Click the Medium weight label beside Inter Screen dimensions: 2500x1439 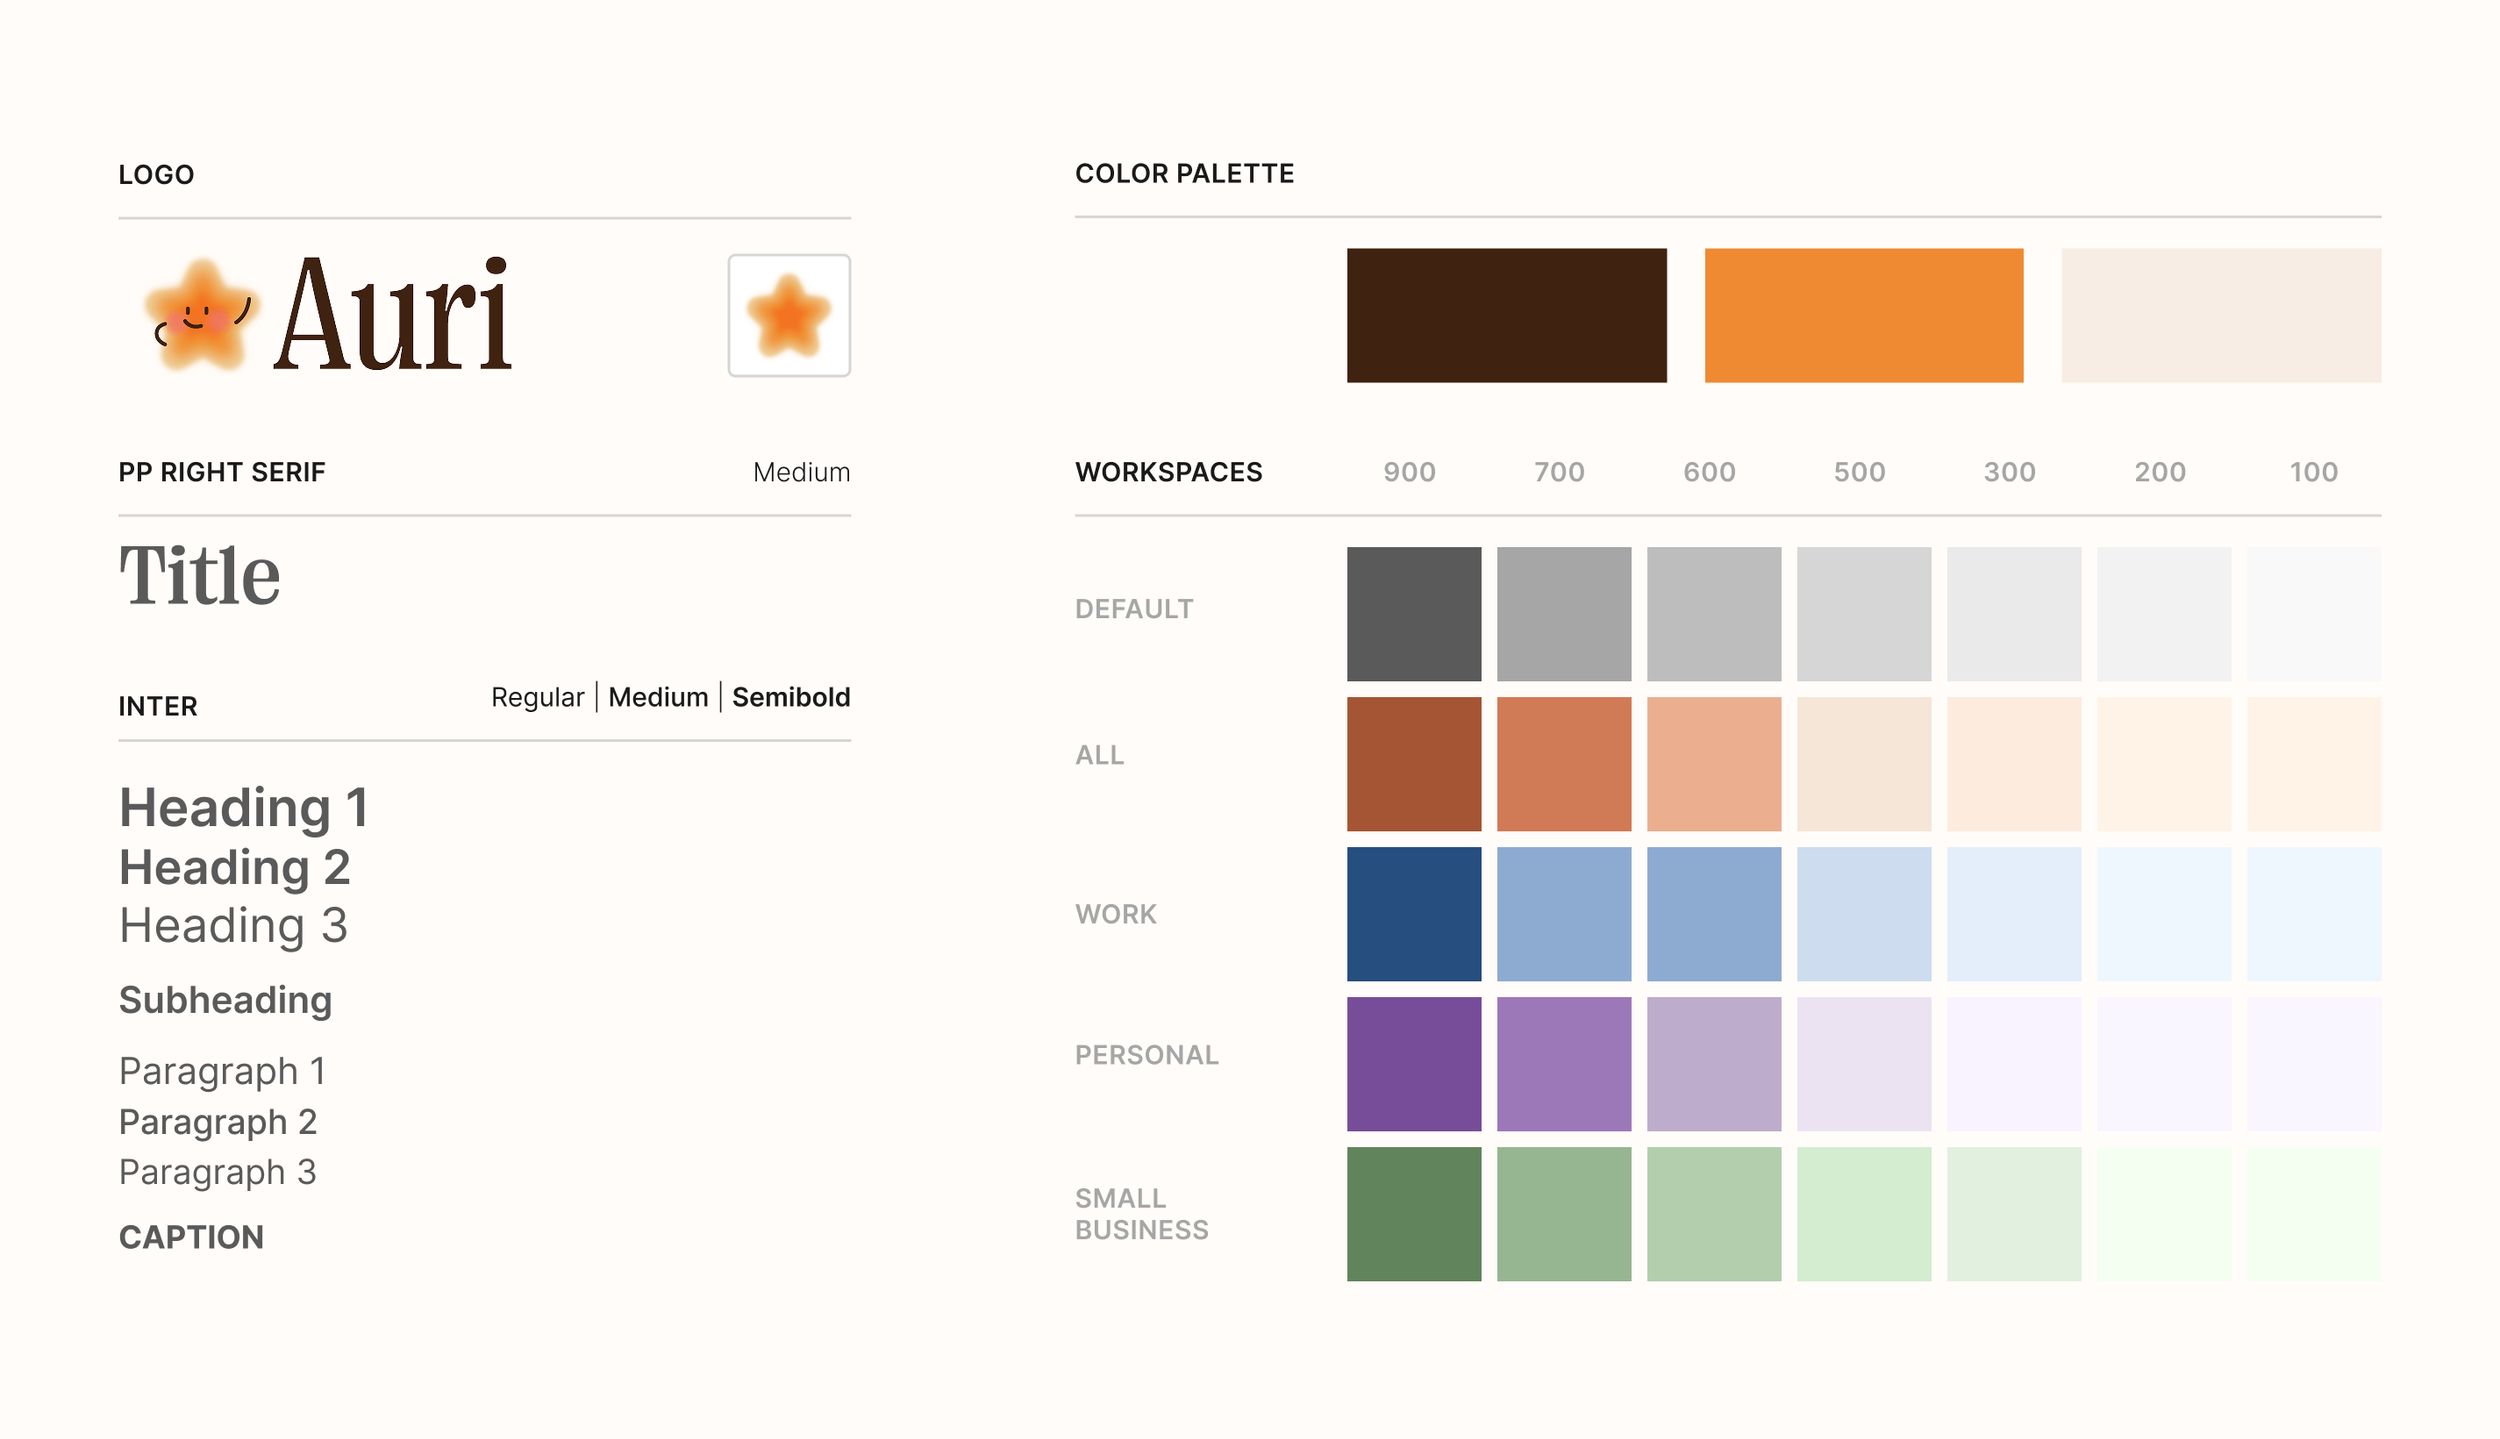pos(657,697)
